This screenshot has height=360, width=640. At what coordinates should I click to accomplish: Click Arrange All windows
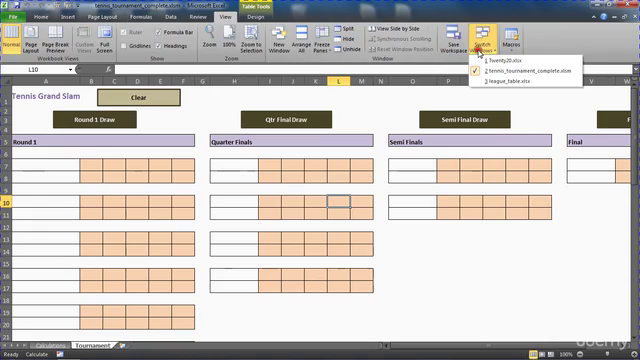point(302,39)
